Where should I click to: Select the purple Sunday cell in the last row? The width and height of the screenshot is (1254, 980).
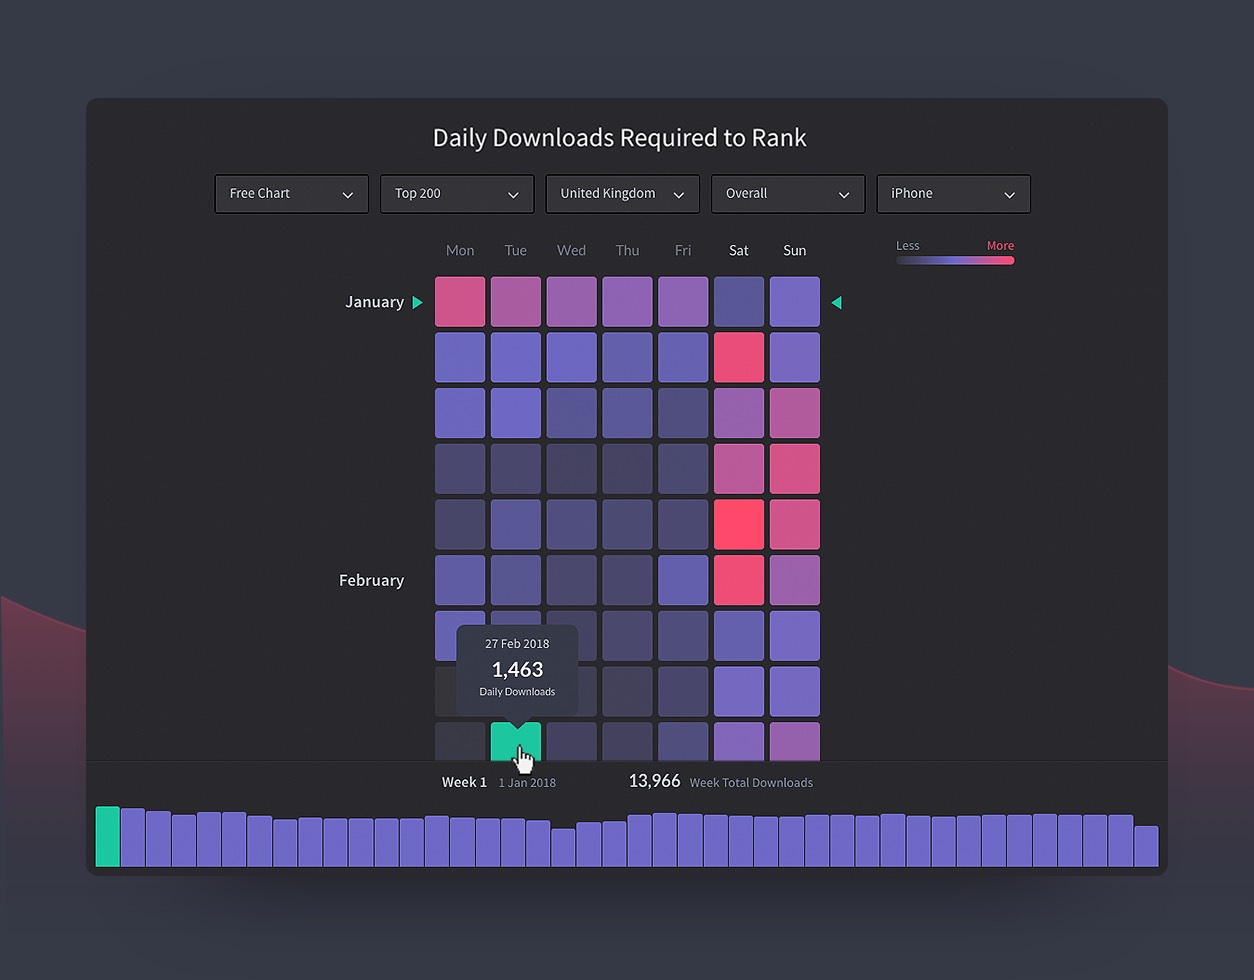[794, 741]
